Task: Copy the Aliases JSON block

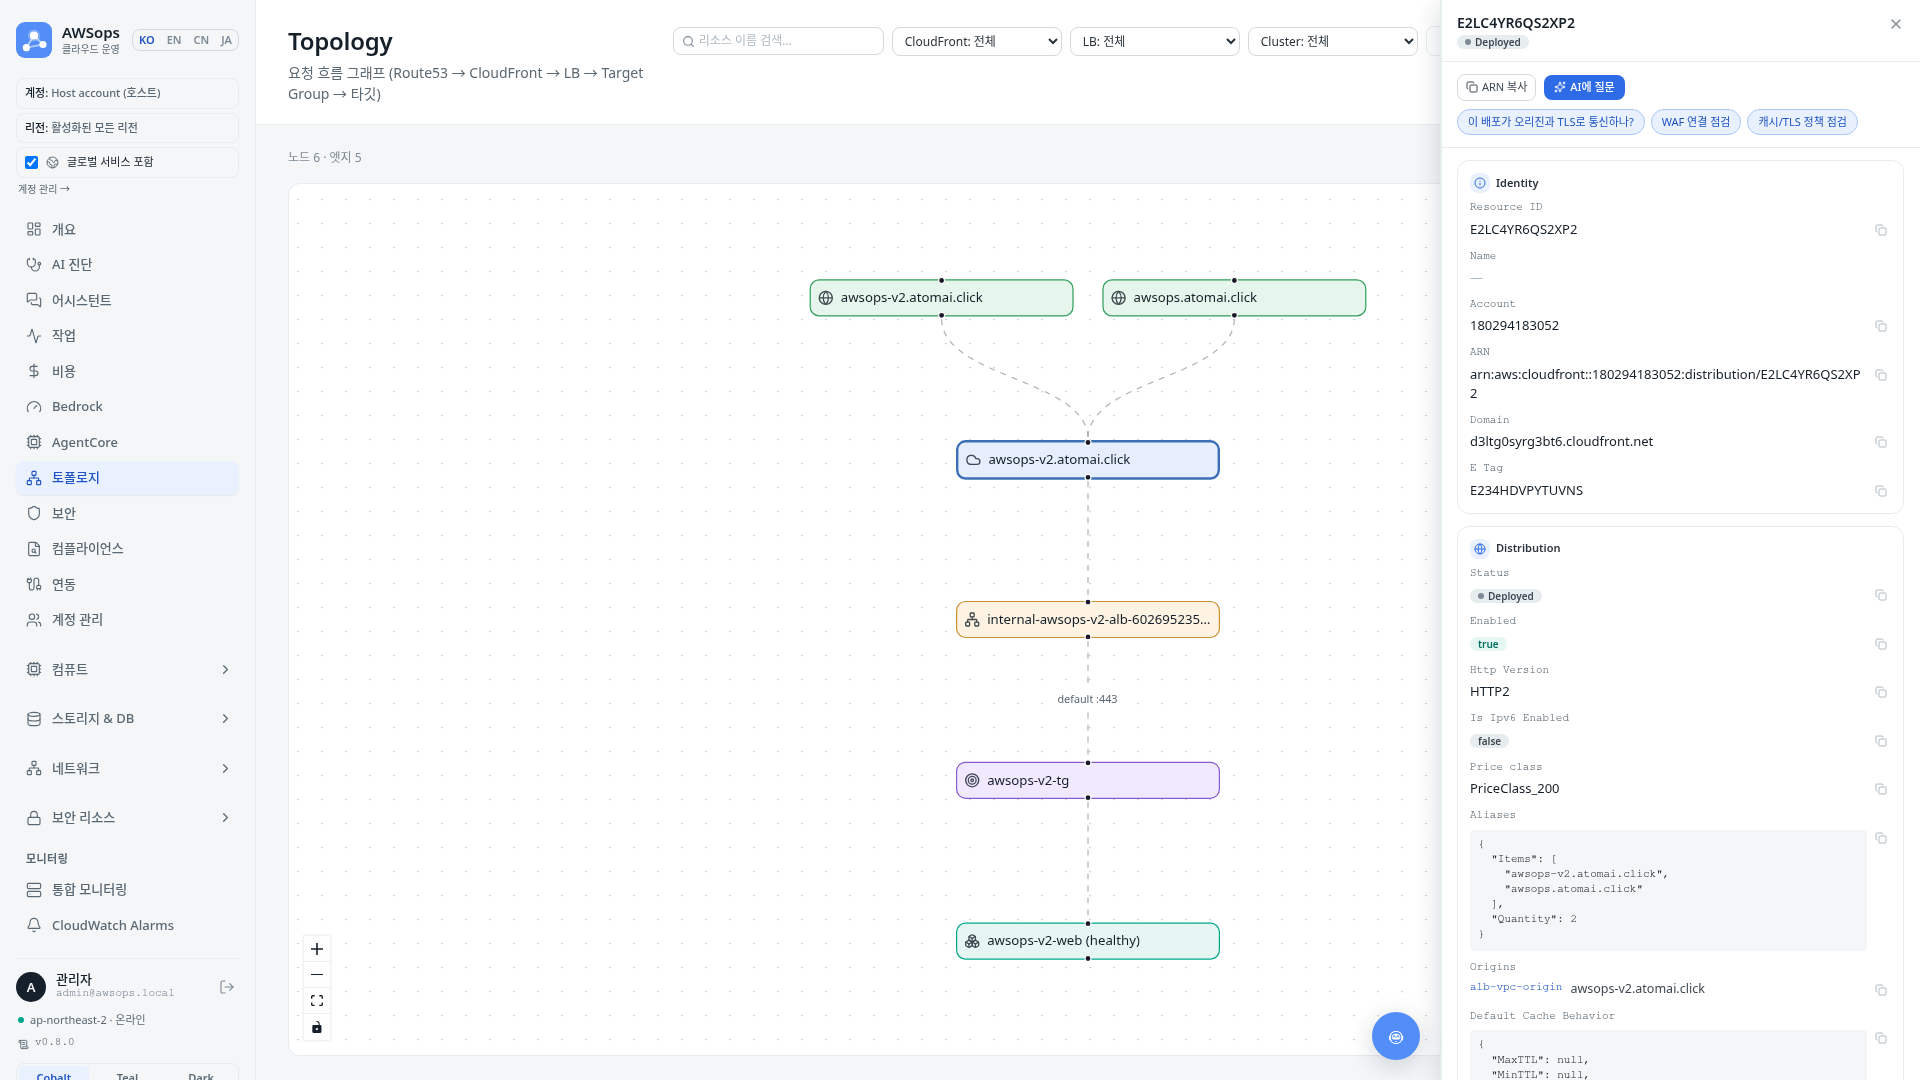Action: pos(1881,838)
